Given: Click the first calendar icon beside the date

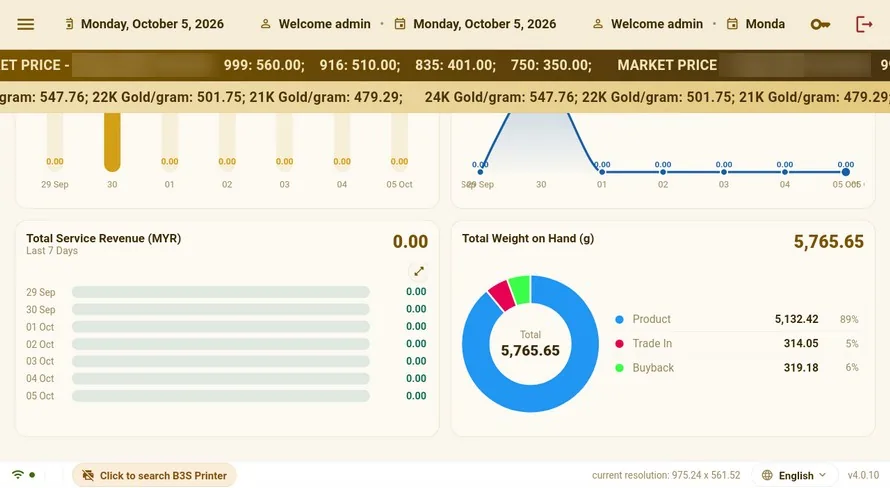Looking at the screenshot, I should pyautogui.click(x=69, y=24).
